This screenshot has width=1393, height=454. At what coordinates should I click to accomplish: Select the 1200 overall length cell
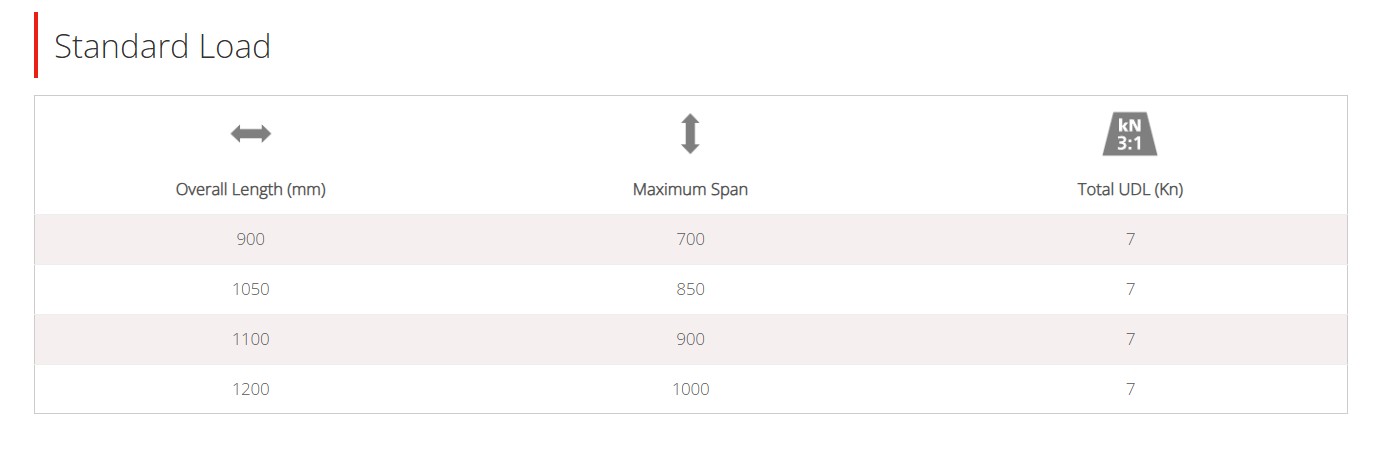pyautogui.click(x=251, y=389)
